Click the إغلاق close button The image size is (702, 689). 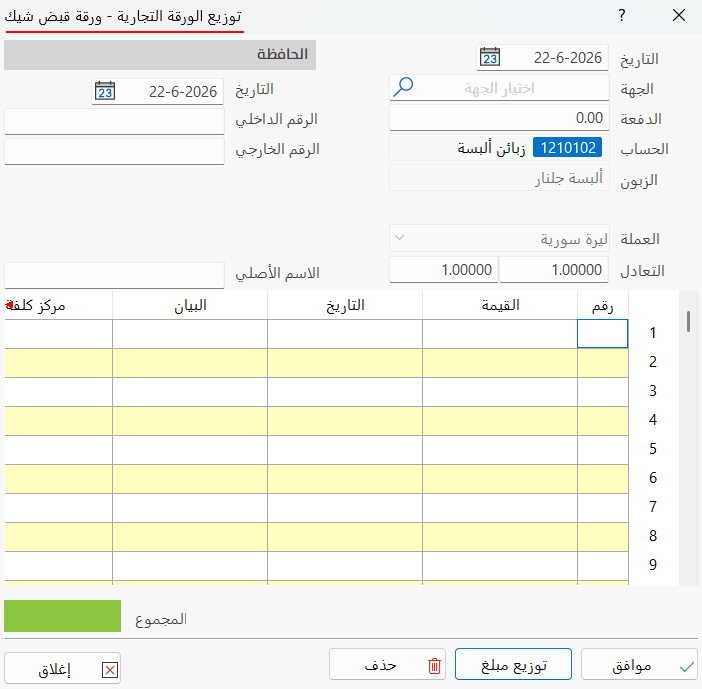click(62, 668)
